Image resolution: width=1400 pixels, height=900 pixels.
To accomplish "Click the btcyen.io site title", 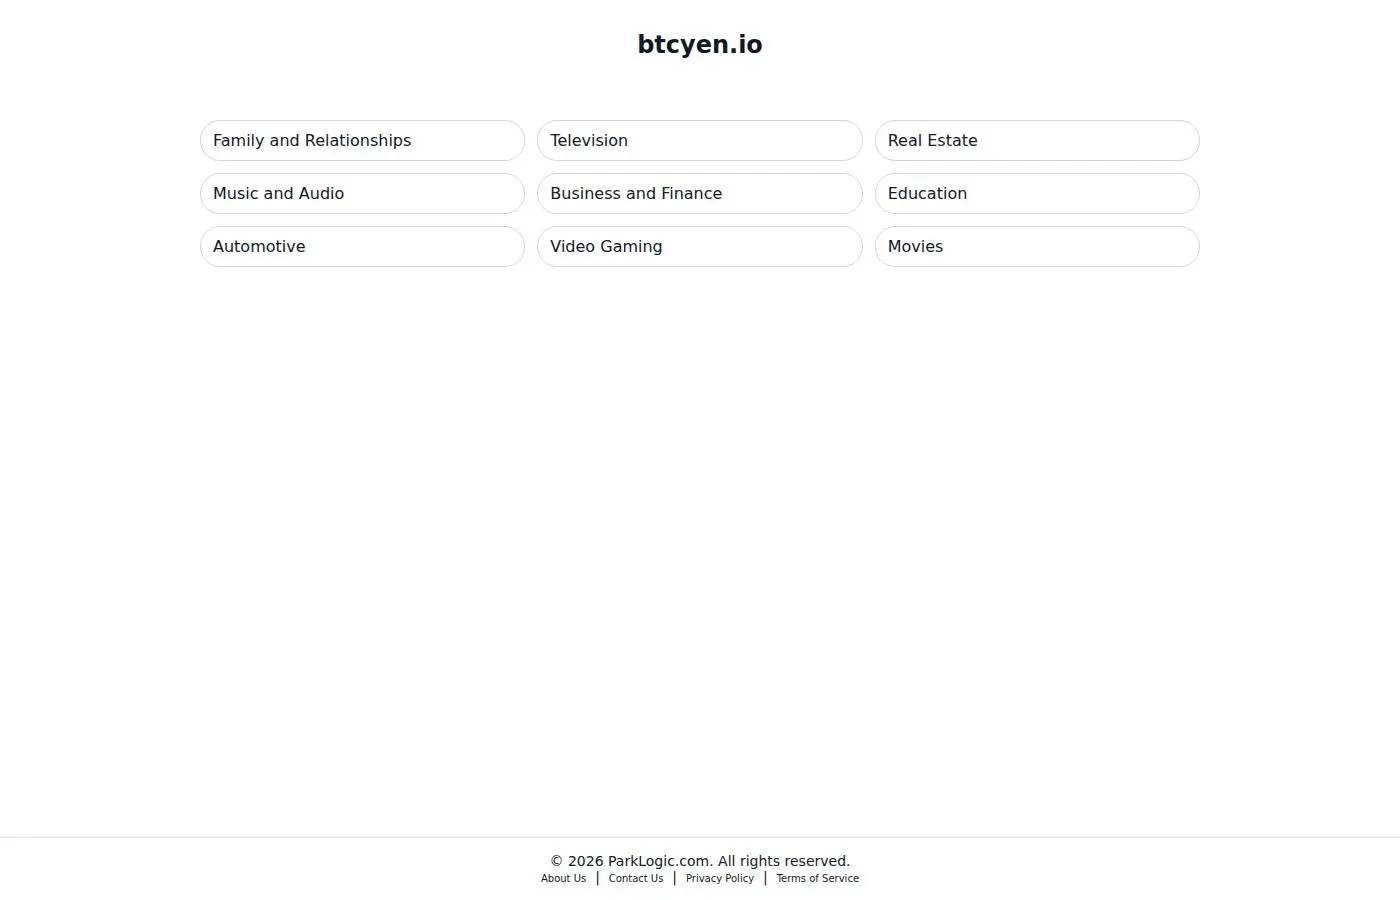I will coord(700,45).
